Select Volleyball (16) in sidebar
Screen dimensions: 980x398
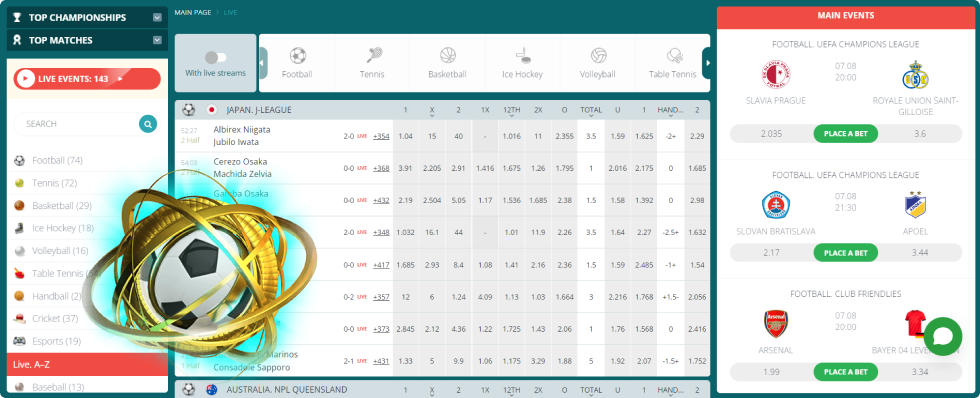(61, 251)
